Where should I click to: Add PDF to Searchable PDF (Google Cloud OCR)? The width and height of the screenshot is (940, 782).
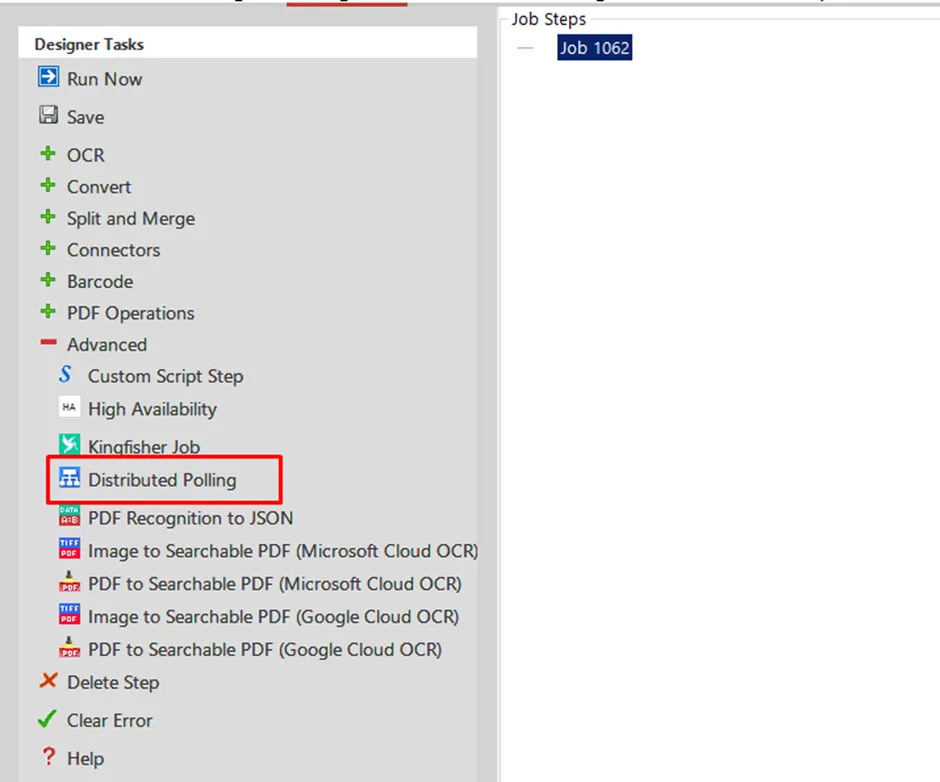[264, 649]
